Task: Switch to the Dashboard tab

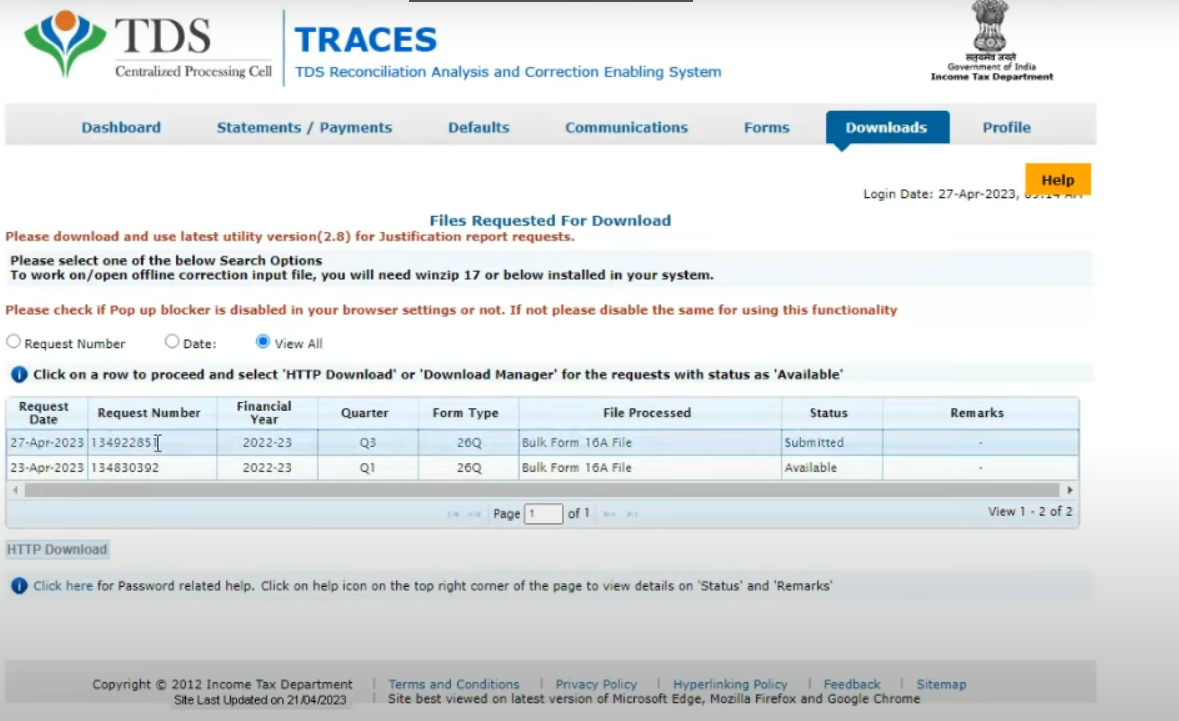Action: pyautogui.click(x=121, y=128)
